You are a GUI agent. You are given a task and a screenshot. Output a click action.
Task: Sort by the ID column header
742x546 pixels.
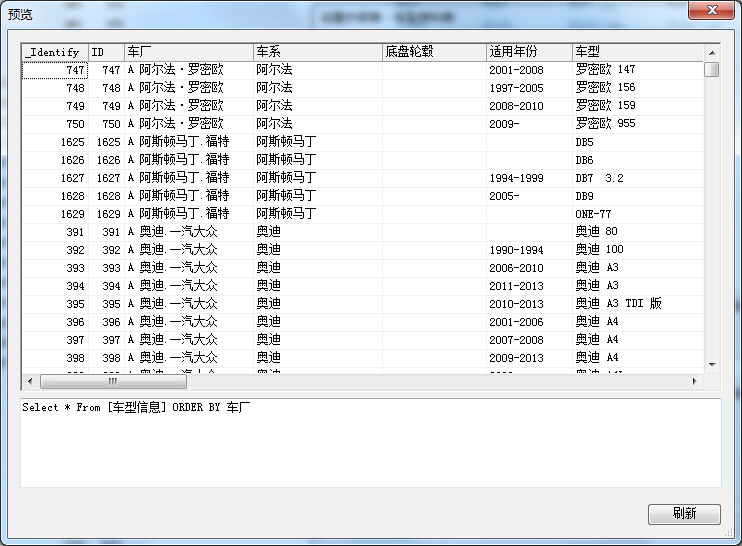(106, 52)
